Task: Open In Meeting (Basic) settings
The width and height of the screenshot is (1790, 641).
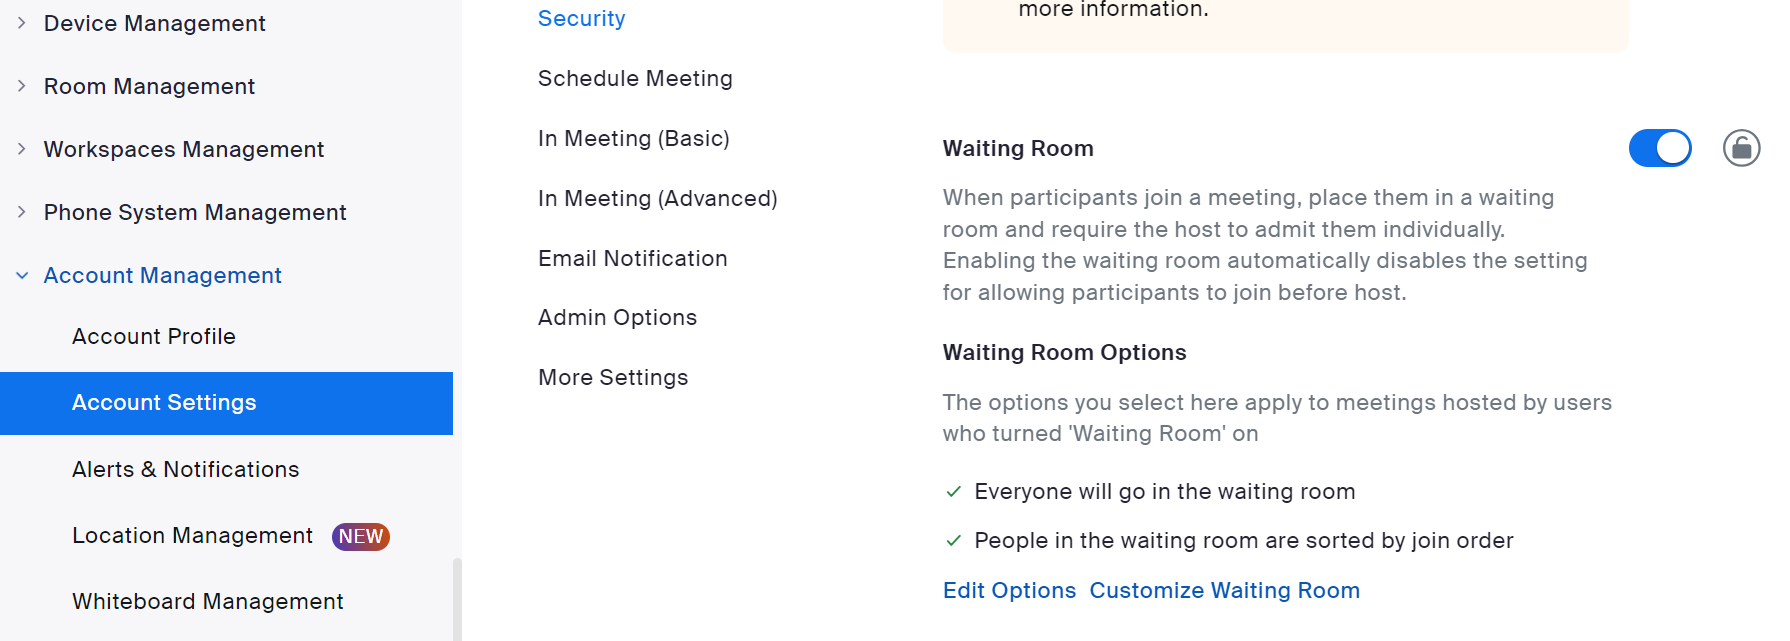Action: click(x=634, y=138)
